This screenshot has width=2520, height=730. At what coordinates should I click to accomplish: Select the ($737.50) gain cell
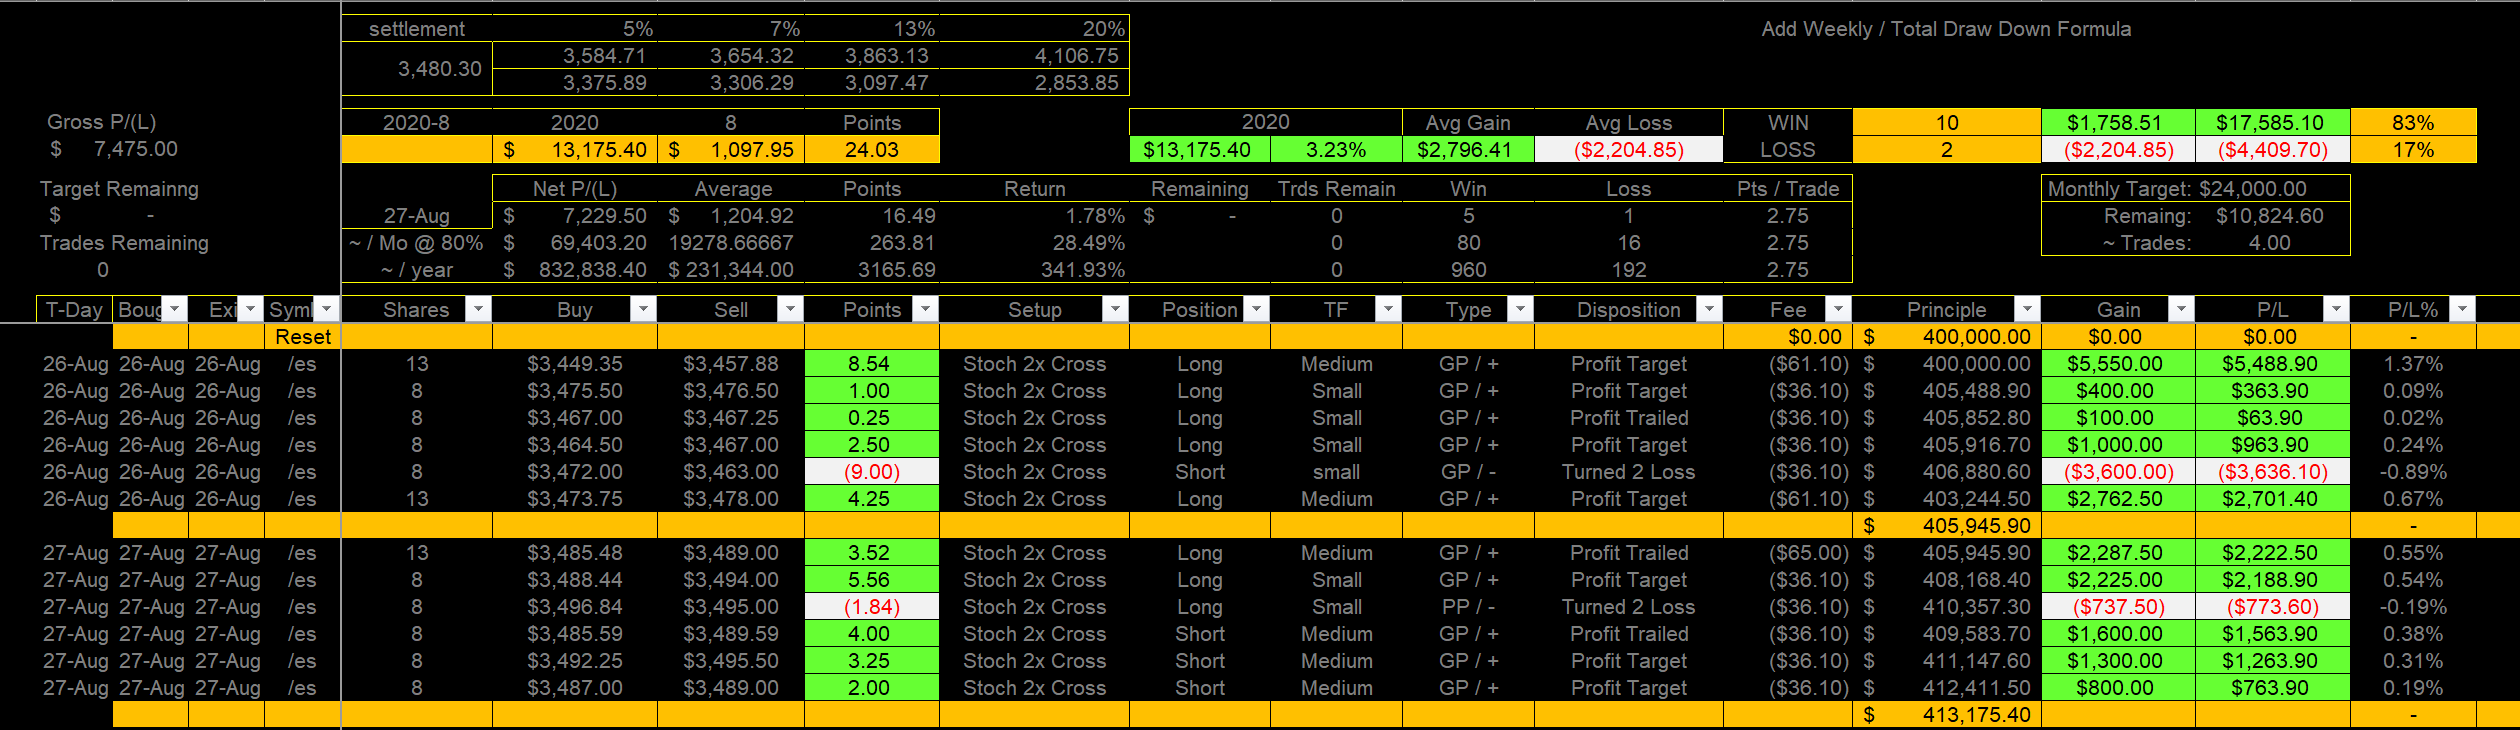[x=2118, y=607]
